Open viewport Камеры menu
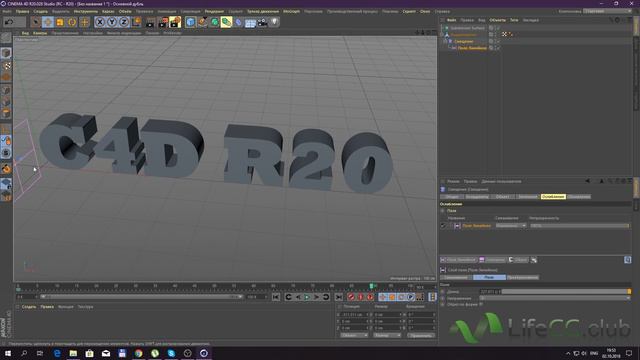The width and height of the screenshot is (640, 360). (40, 33)
